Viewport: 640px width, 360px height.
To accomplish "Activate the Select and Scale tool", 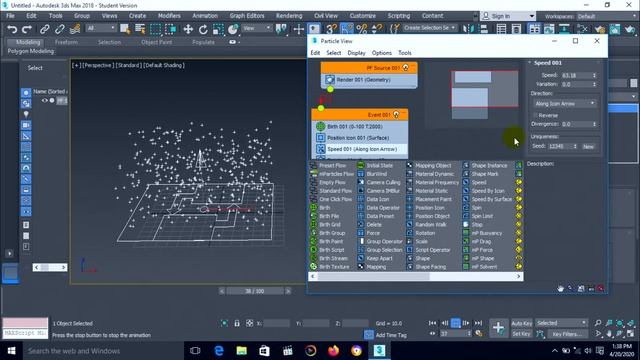I will tap(218, 29).
